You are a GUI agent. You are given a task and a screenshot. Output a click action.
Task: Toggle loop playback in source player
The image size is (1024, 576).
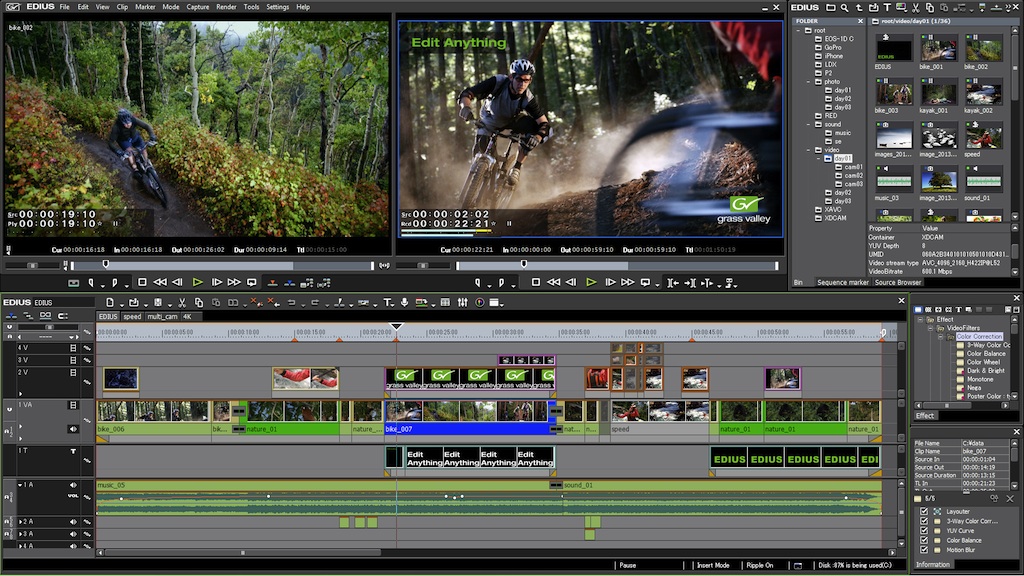[252, 283]
